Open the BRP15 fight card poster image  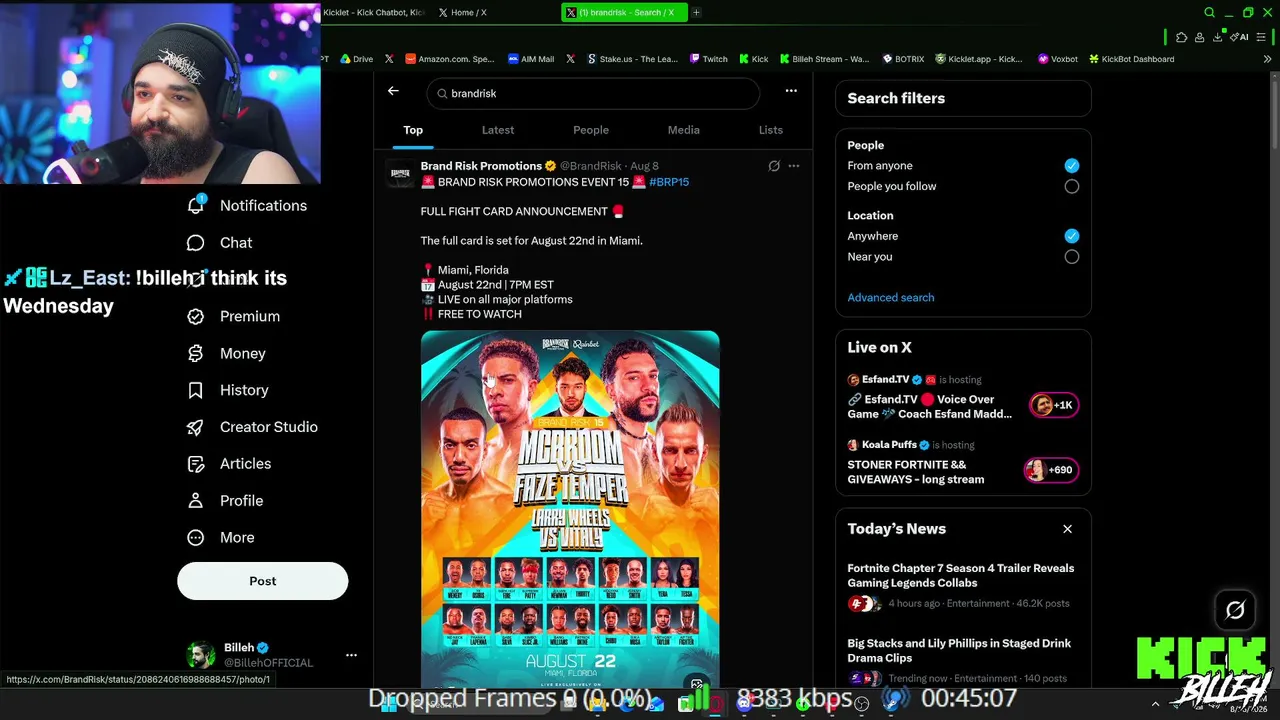click(570, 510)
